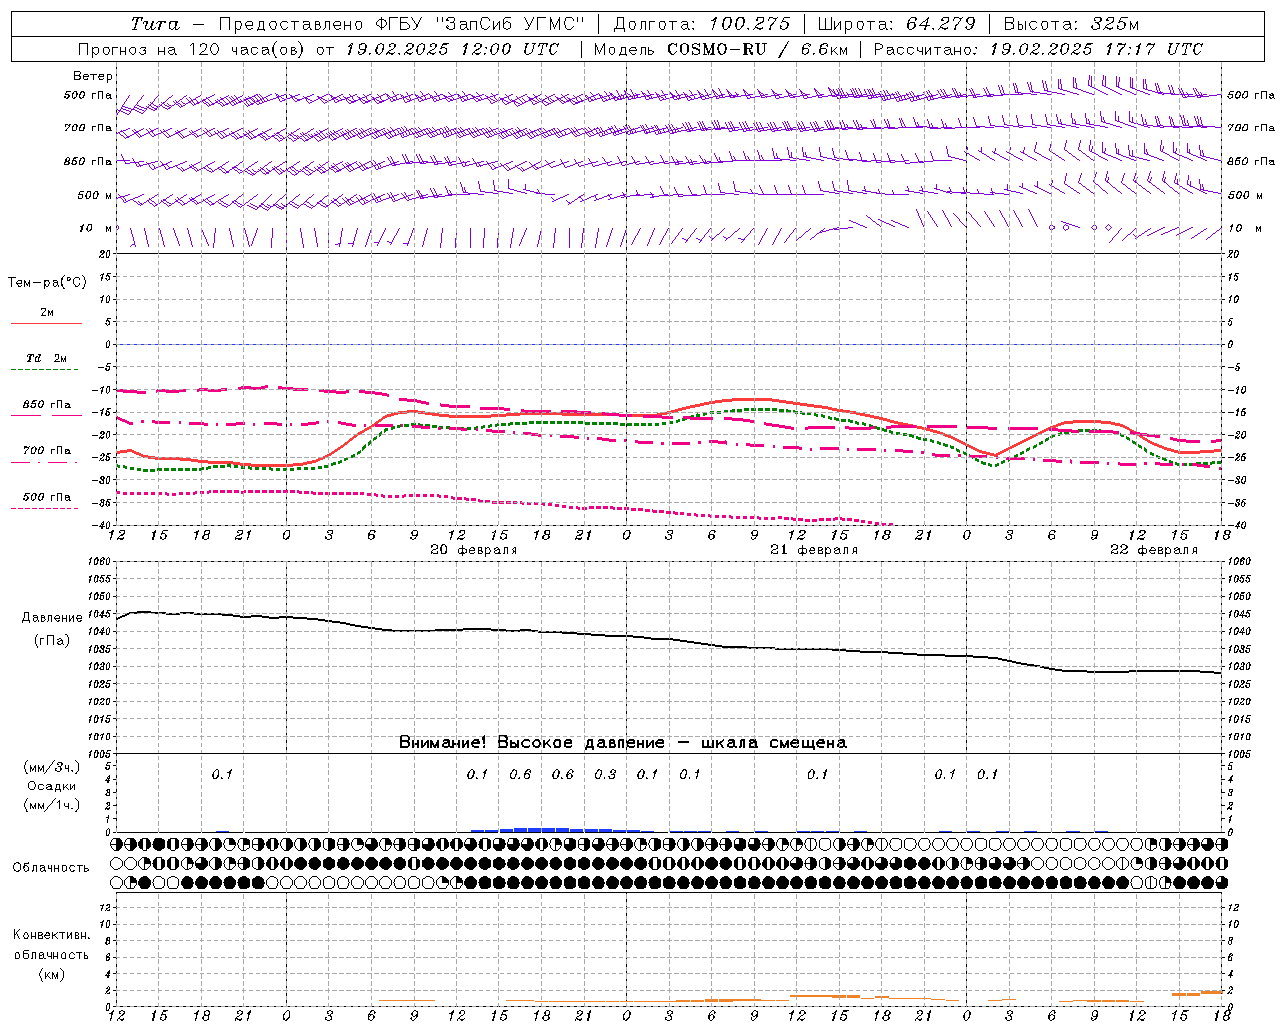
Task: Click the "21 февраля" date label
Action: pos(814,550)
